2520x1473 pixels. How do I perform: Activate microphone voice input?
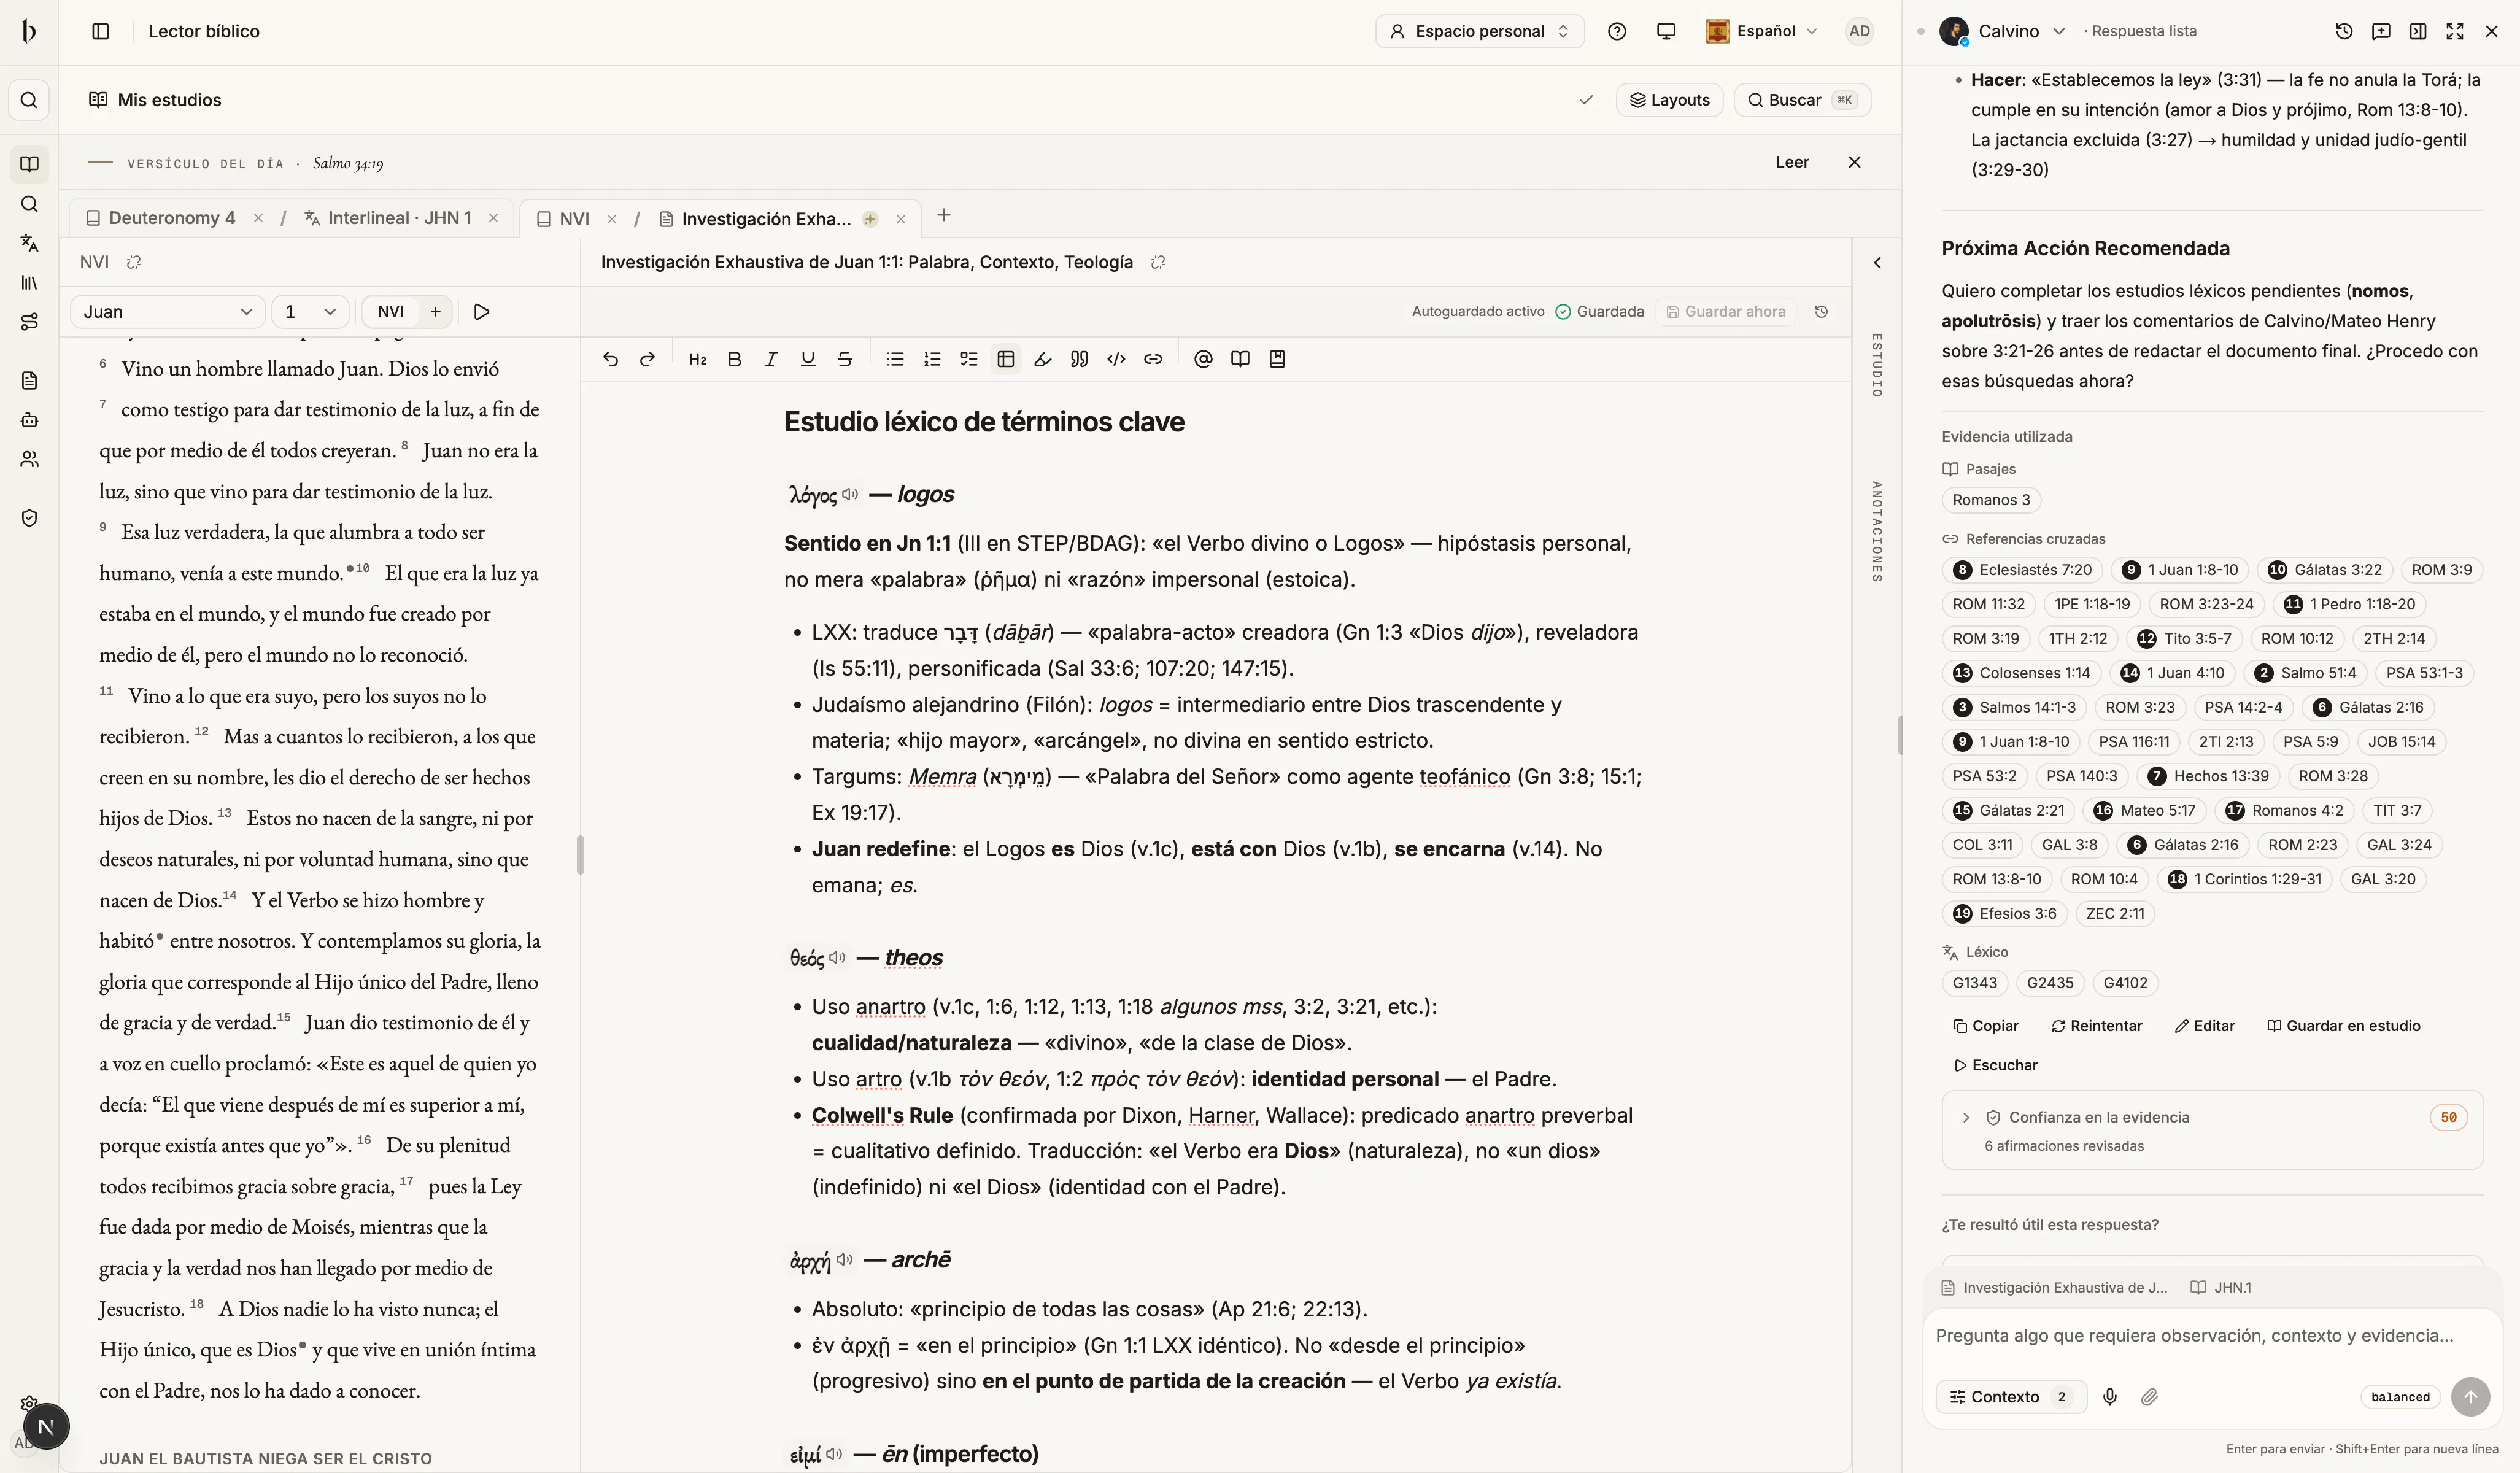(2109, 1397)
